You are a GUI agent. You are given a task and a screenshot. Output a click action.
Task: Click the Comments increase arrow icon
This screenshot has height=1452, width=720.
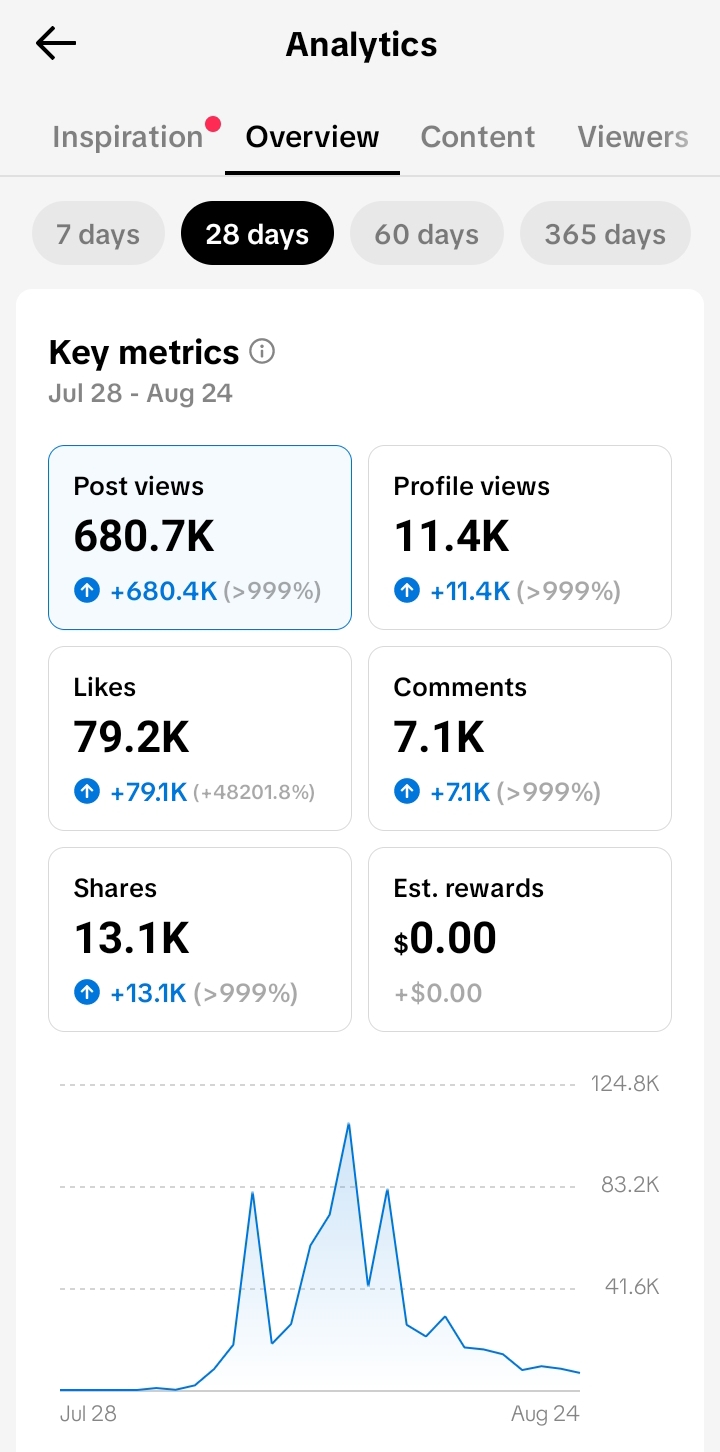click(407, 792)
